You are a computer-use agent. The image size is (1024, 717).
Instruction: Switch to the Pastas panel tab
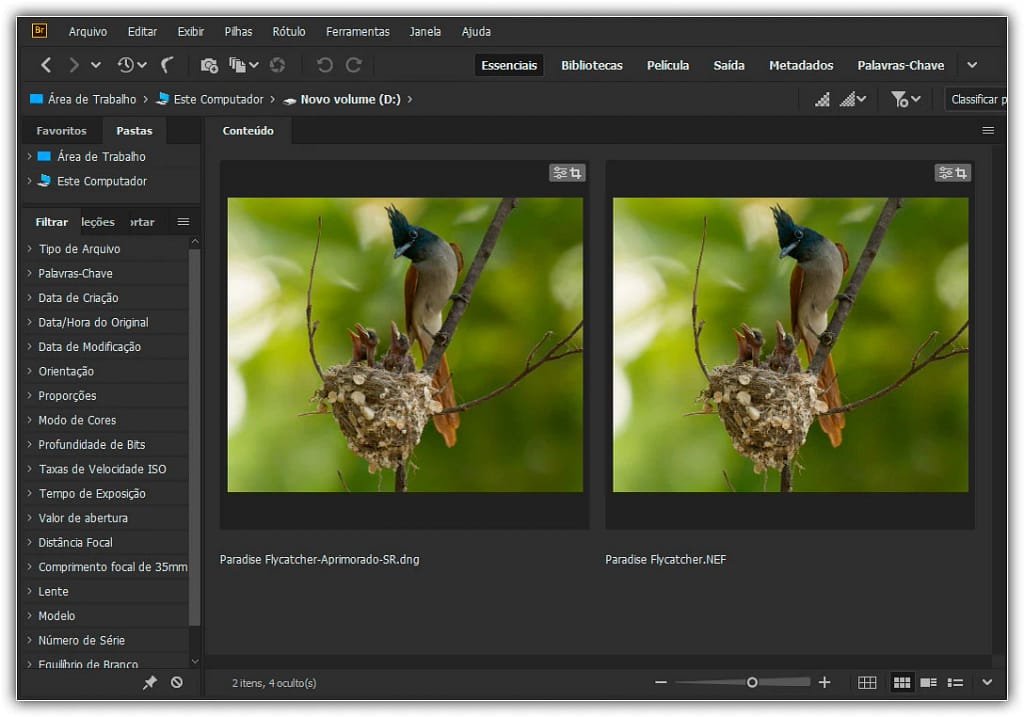[134, 131]
